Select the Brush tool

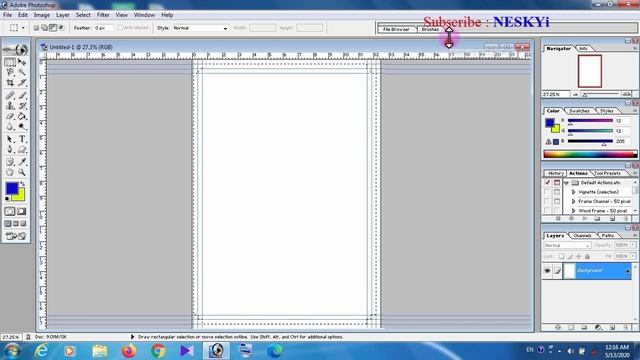pos(22,96)
